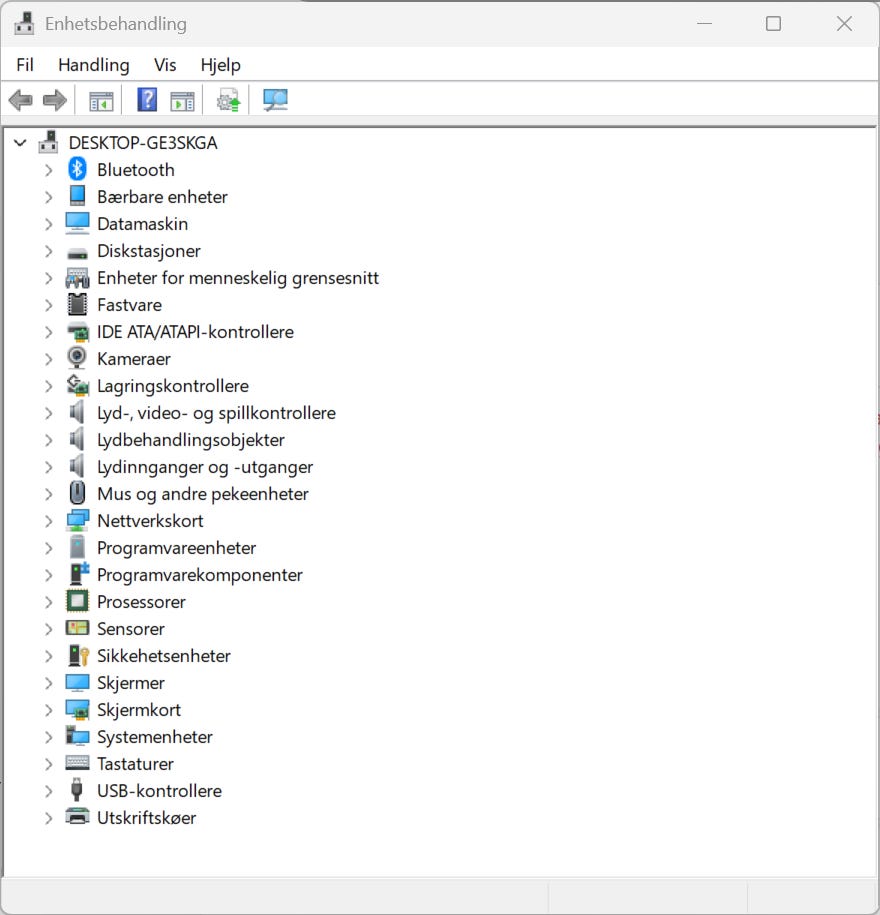Click the Update driver toolbar icon

coord(228,100)
